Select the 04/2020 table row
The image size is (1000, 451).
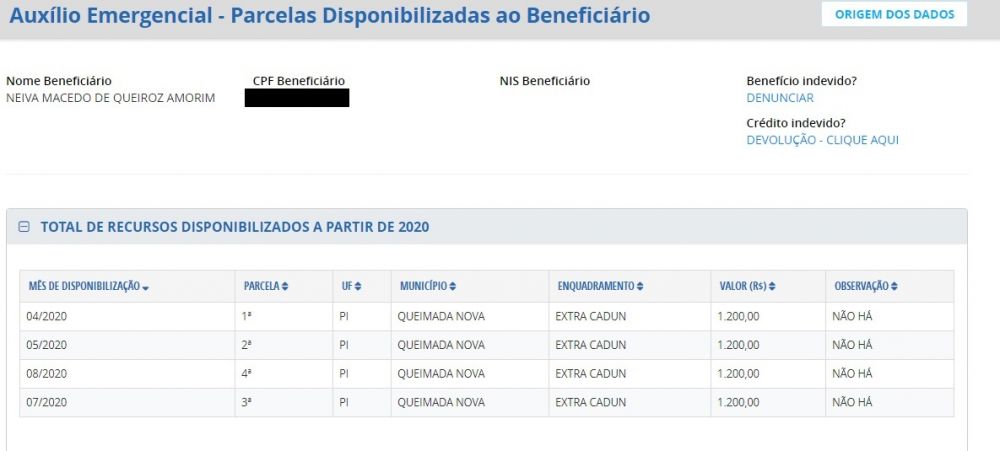pyautogui.click(x=487, y=316)
